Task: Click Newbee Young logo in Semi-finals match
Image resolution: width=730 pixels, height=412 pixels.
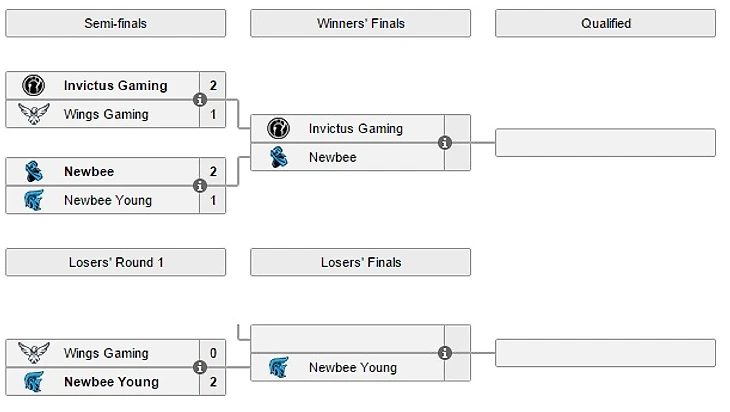Action: pyautogui.click(x=33, y=200)
